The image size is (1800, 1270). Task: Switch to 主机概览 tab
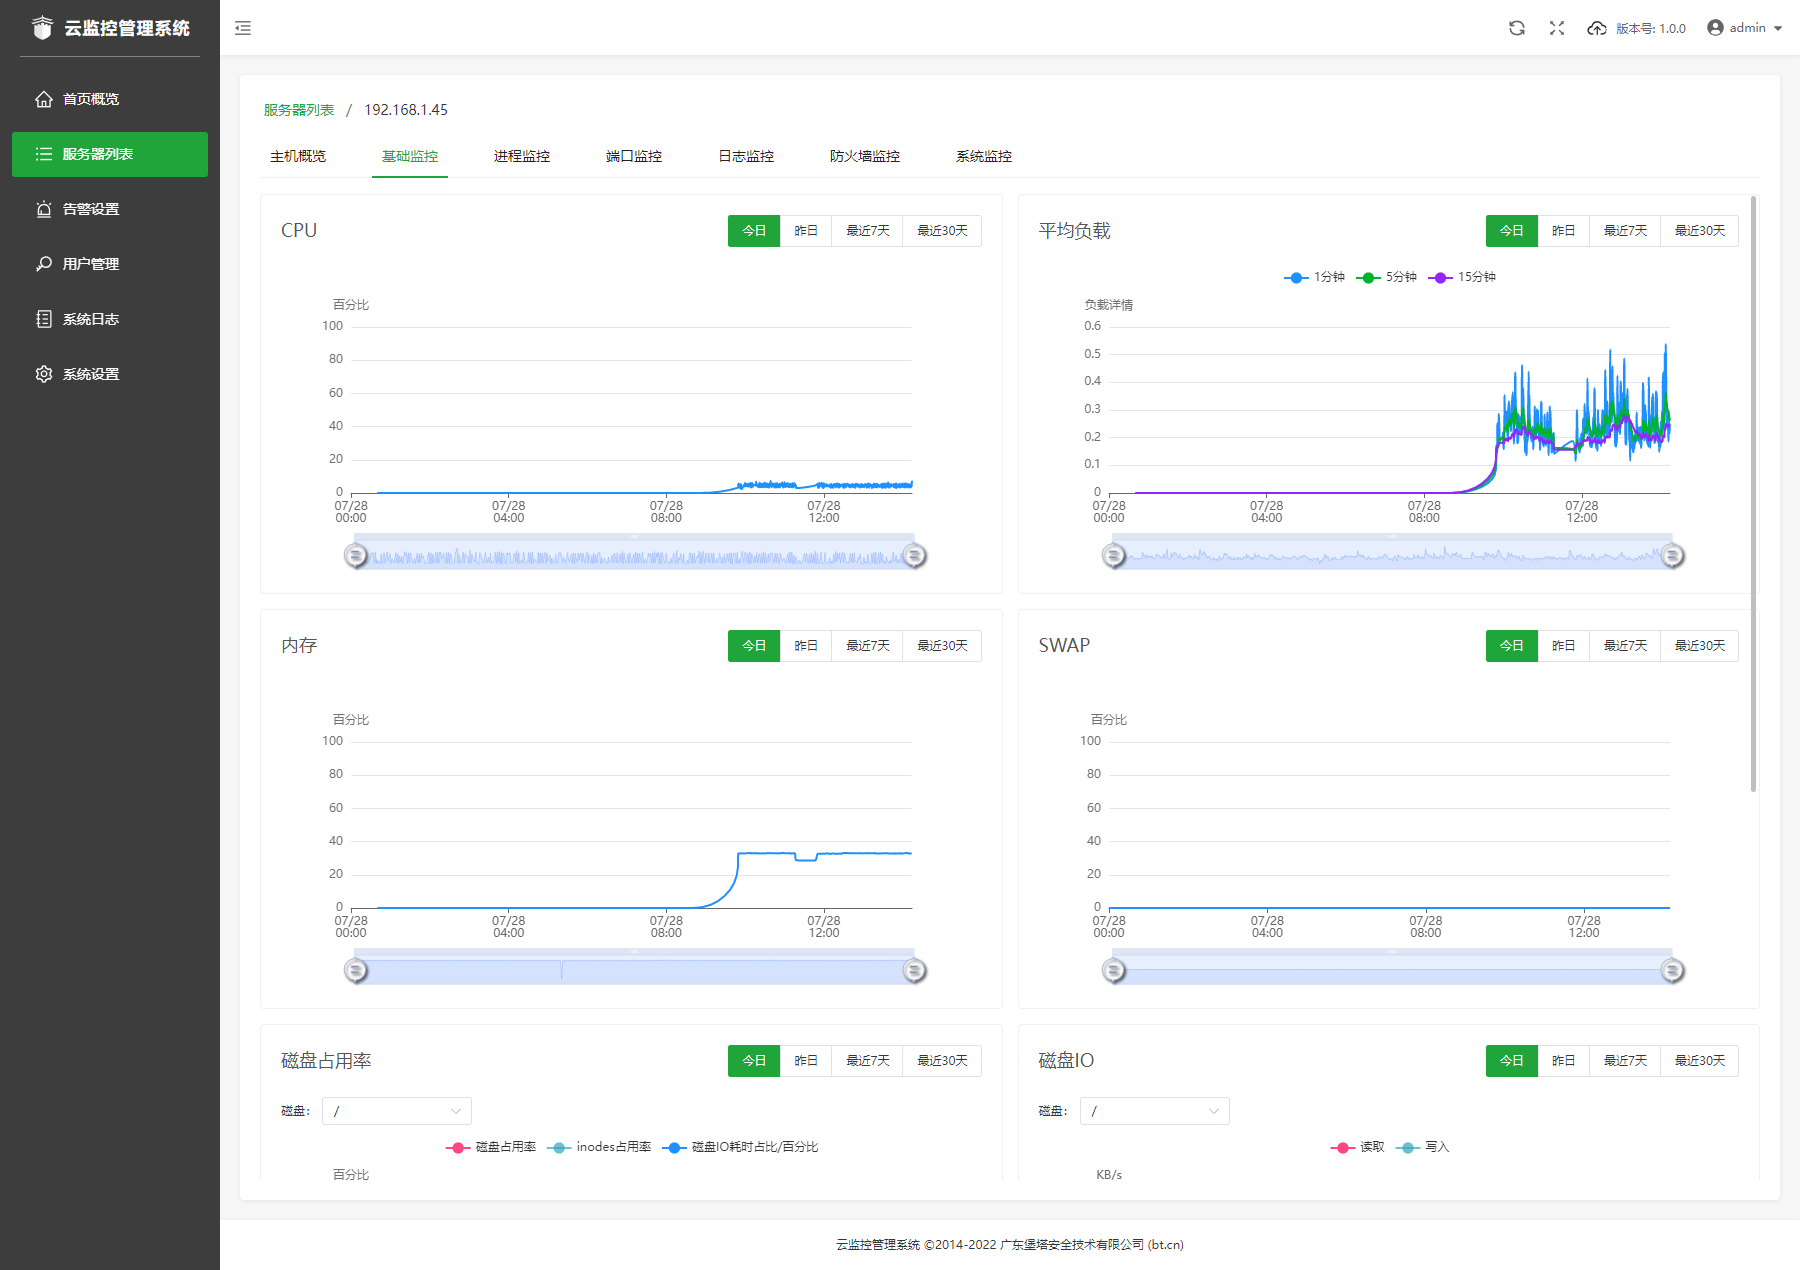[298, 156]
